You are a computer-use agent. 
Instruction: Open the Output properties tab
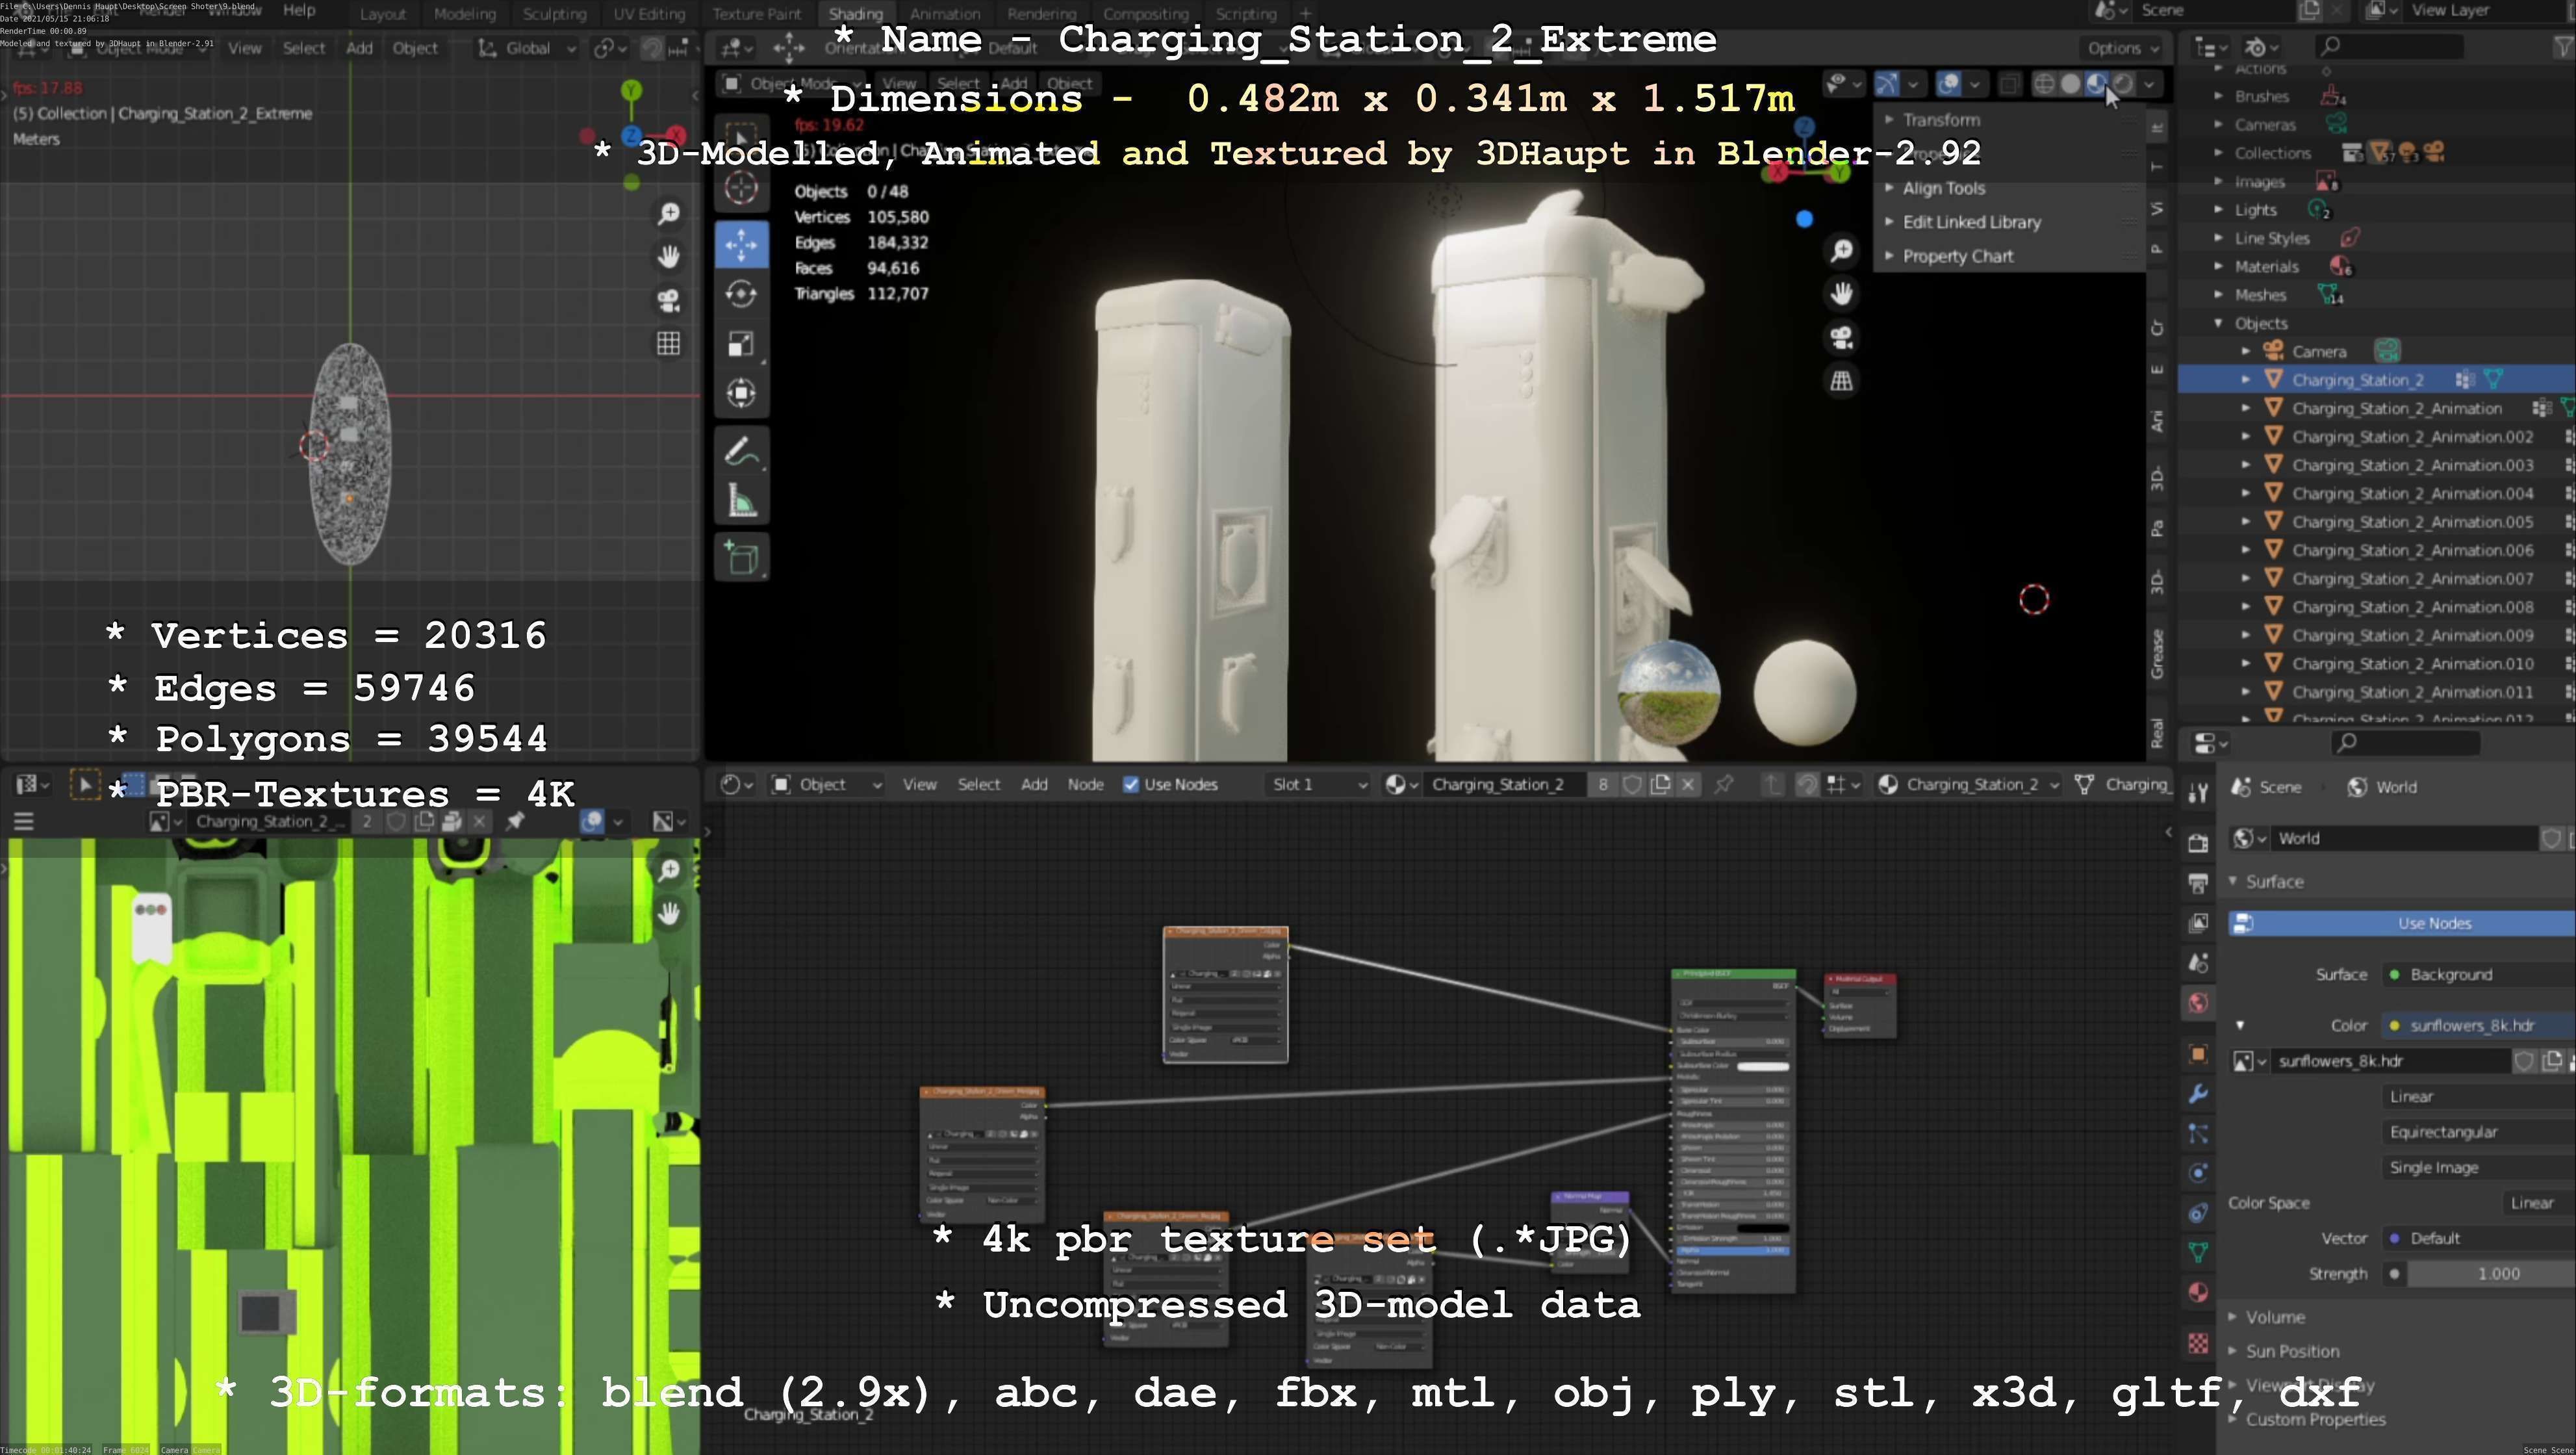click(x=2198, y=883)
